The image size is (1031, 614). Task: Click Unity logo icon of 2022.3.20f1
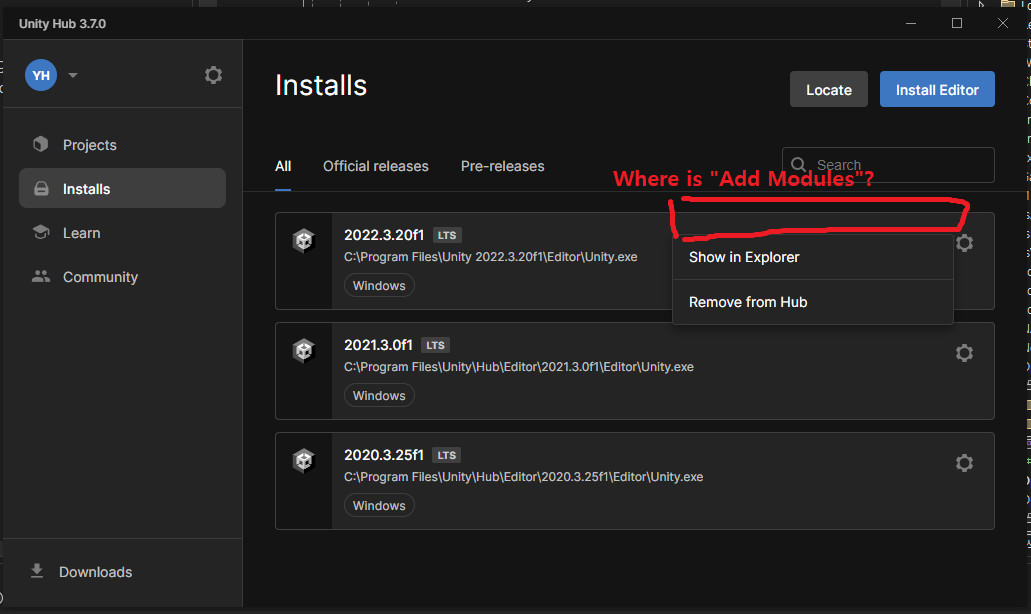tap(304, 241)
